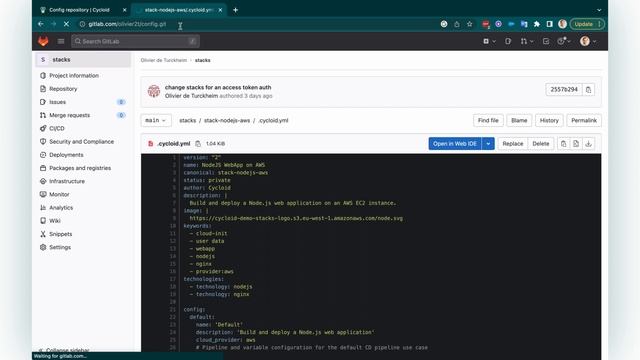Click the Settings gear icon in sidebar
Image resolution: width=640 pixels, height=360 pixels.
(x=43, y=247)
